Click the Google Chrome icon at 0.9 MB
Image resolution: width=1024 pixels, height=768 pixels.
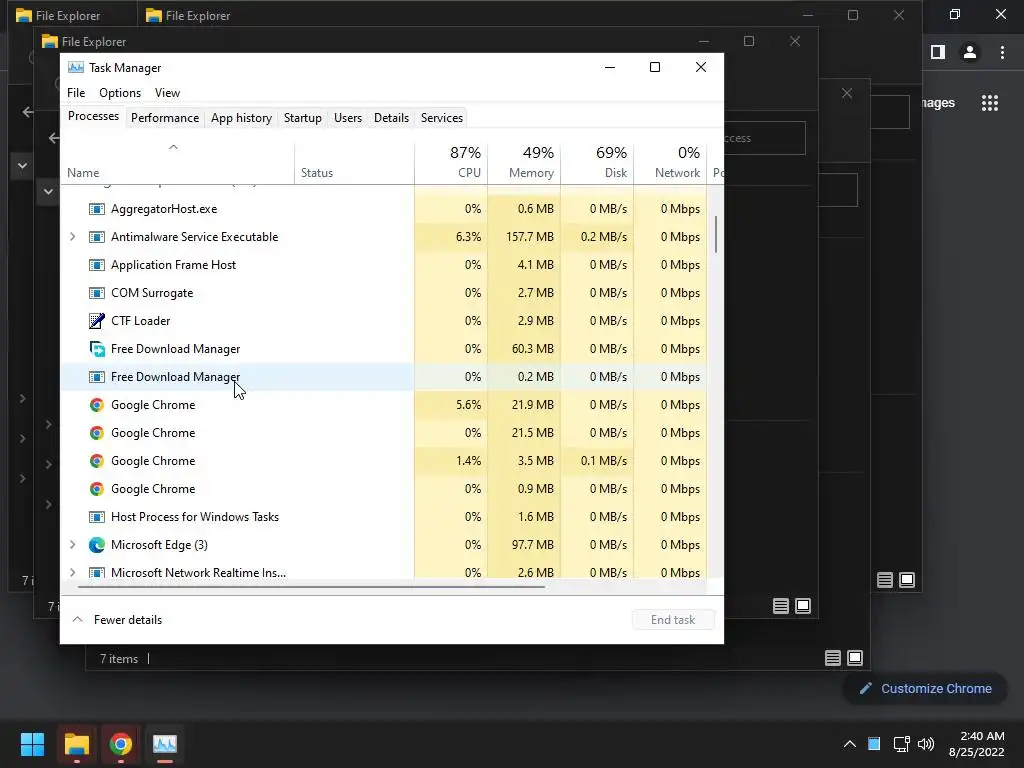97,489
